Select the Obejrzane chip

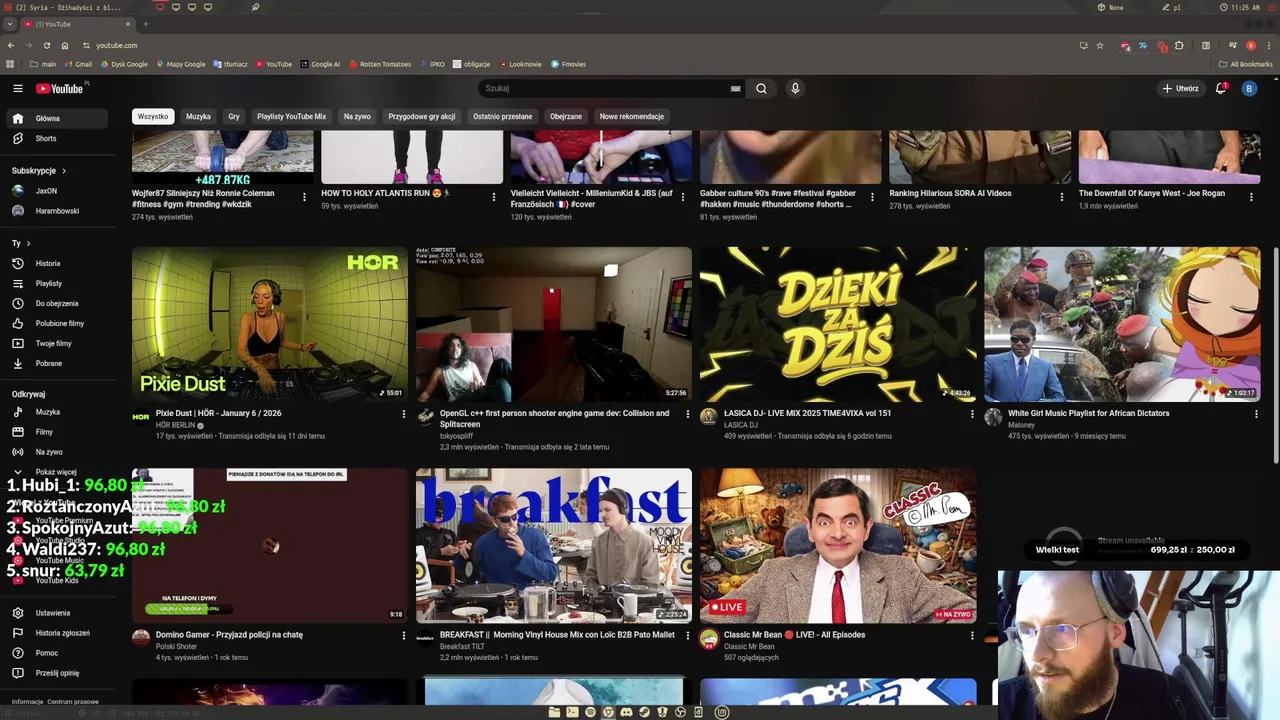tap(566, 116)
